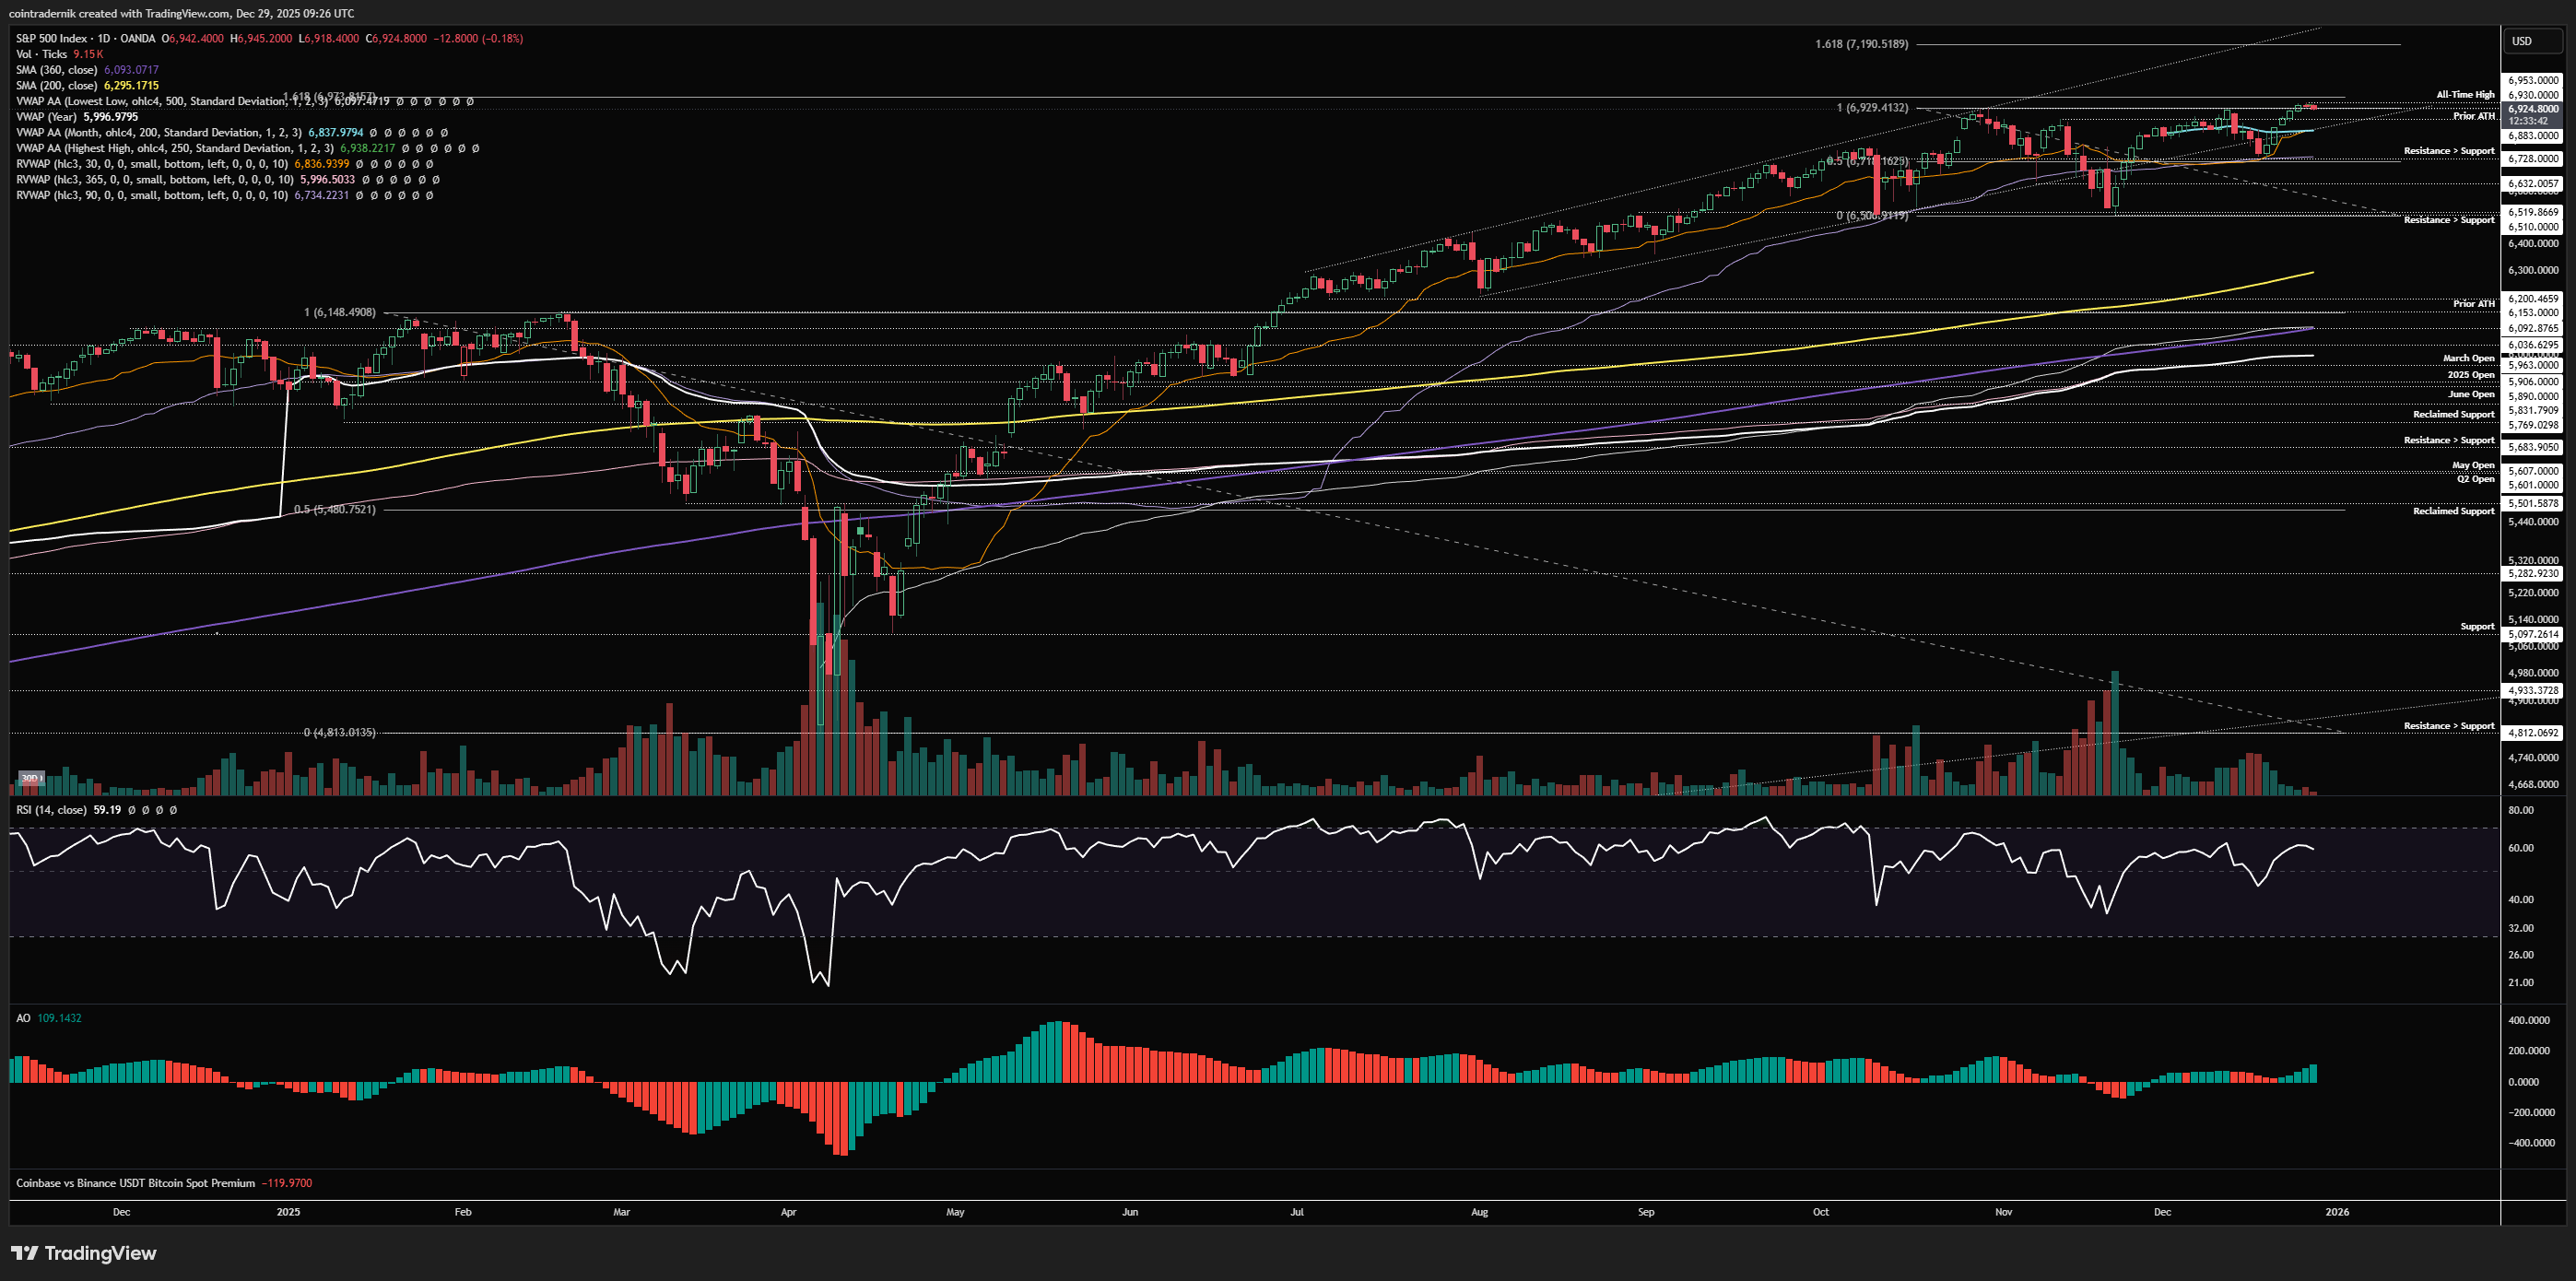Click the VWAP (Year) indicator label
This screenshot has height=1281, width=2576.
pos(47,117)
